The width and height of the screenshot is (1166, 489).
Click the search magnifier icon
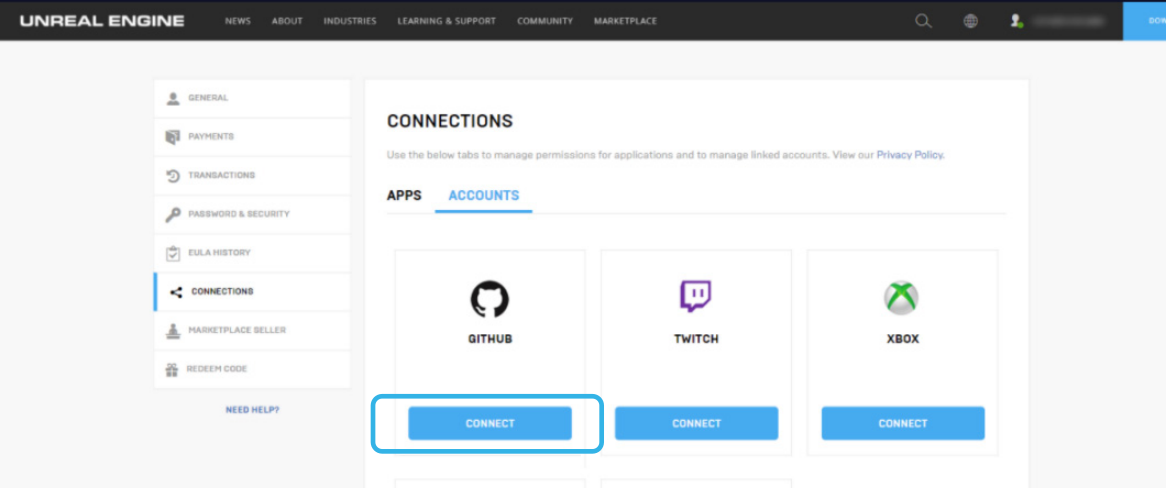click(923, 21)
